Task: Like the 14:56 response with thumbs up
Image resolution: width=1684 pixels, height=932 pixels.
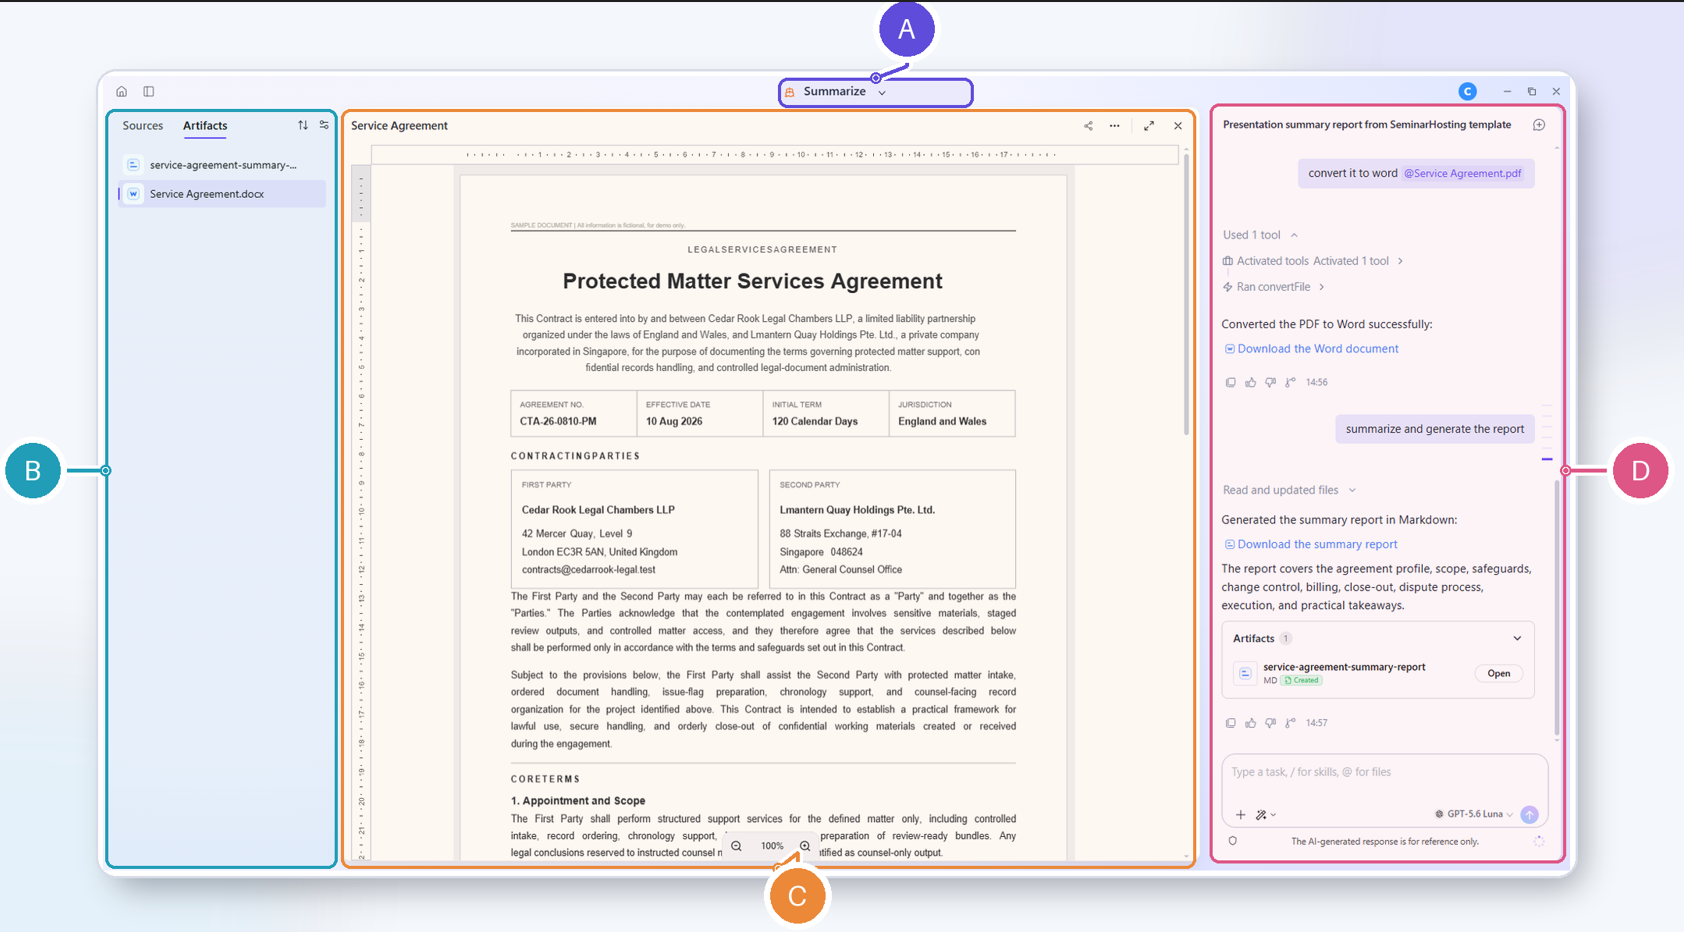Action: (1250, 382)
